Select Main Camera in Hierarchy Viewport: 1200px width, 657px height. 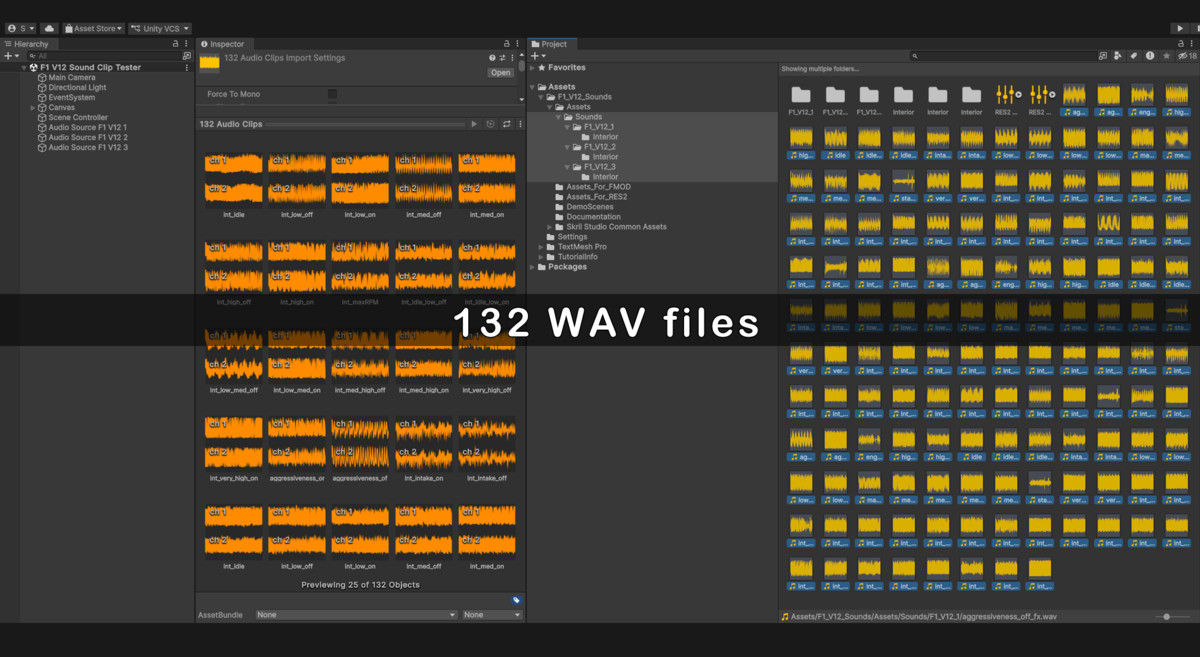[x=72, y=77]
